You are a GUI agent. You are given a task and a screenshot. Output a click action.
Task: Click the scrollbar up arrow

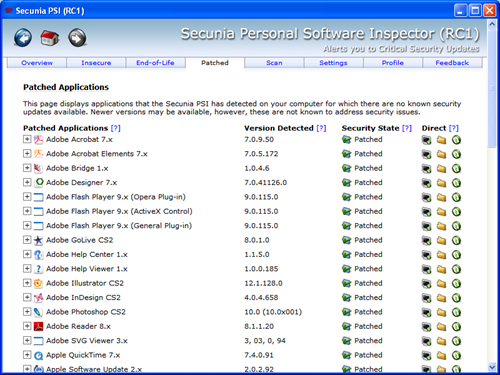pyautogui.click(x=492, y=24)
